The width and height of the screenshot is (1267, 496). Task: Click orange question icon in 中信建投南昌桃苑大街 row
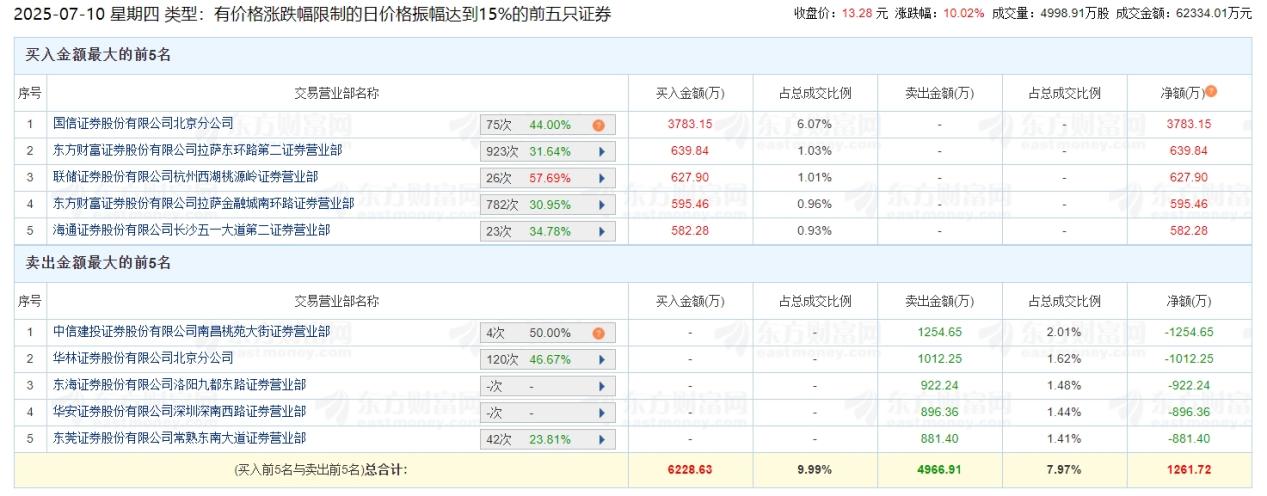[x=598, y=333]
